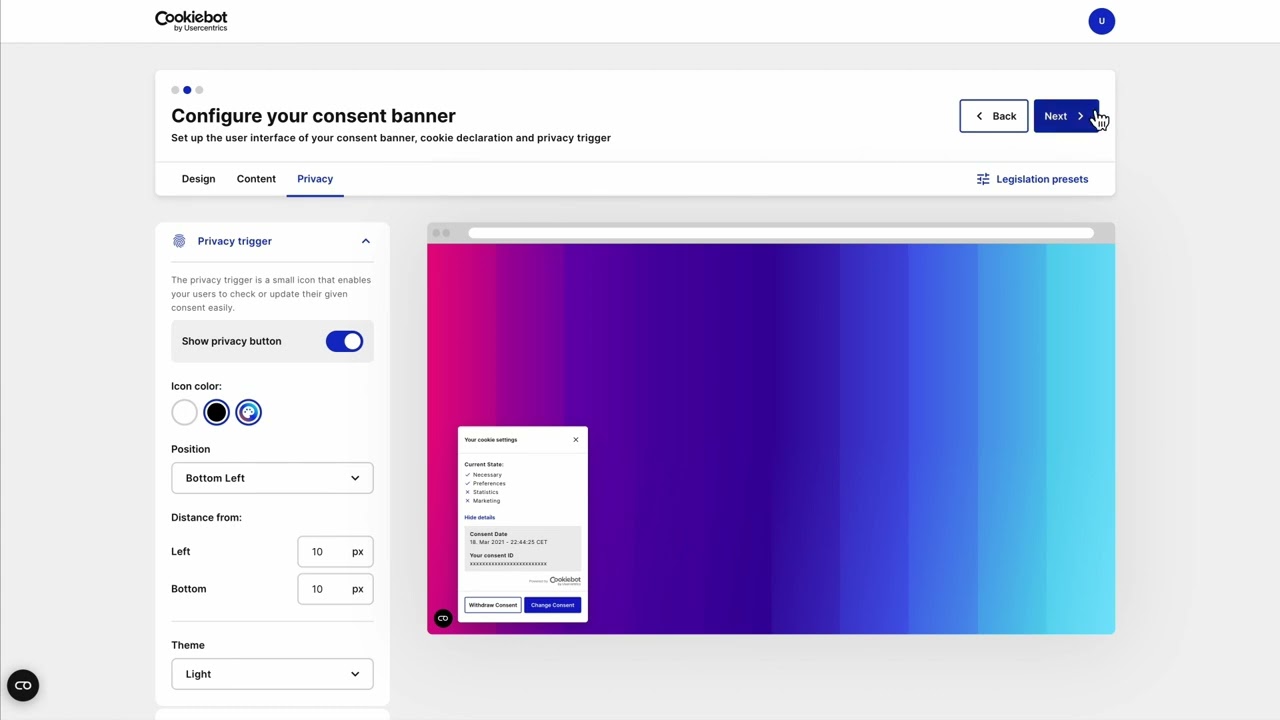The image size is (1280, 720).
Task: Close the cookie settings preview popup
Action: 576,440
